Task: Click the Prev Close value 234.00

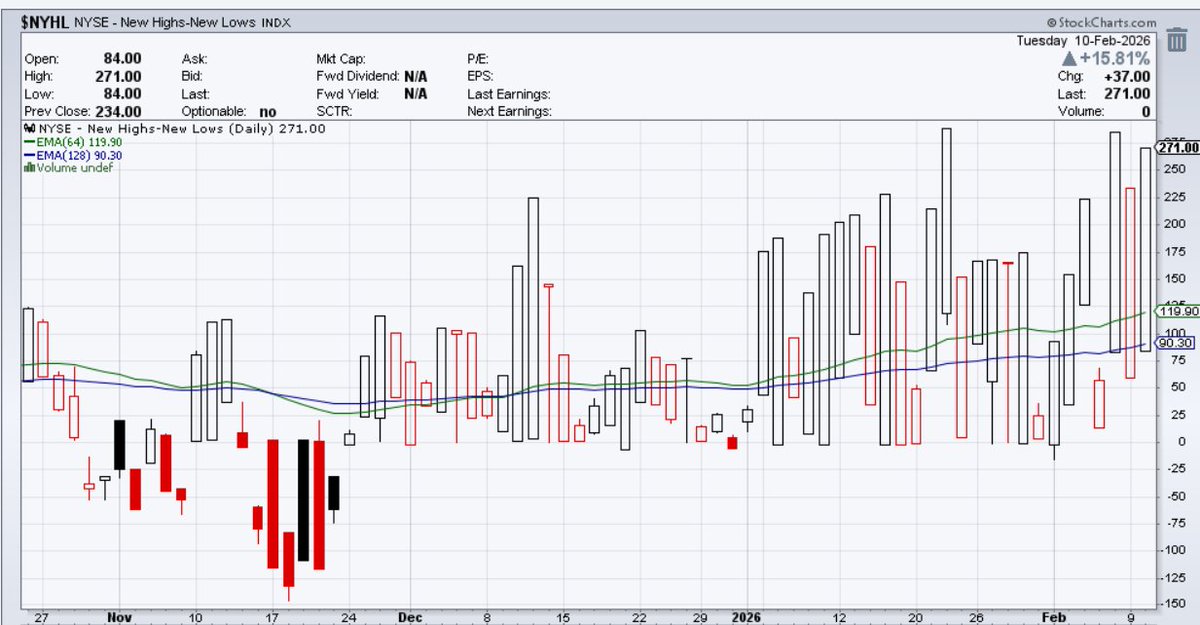Action: coord(119,111)
